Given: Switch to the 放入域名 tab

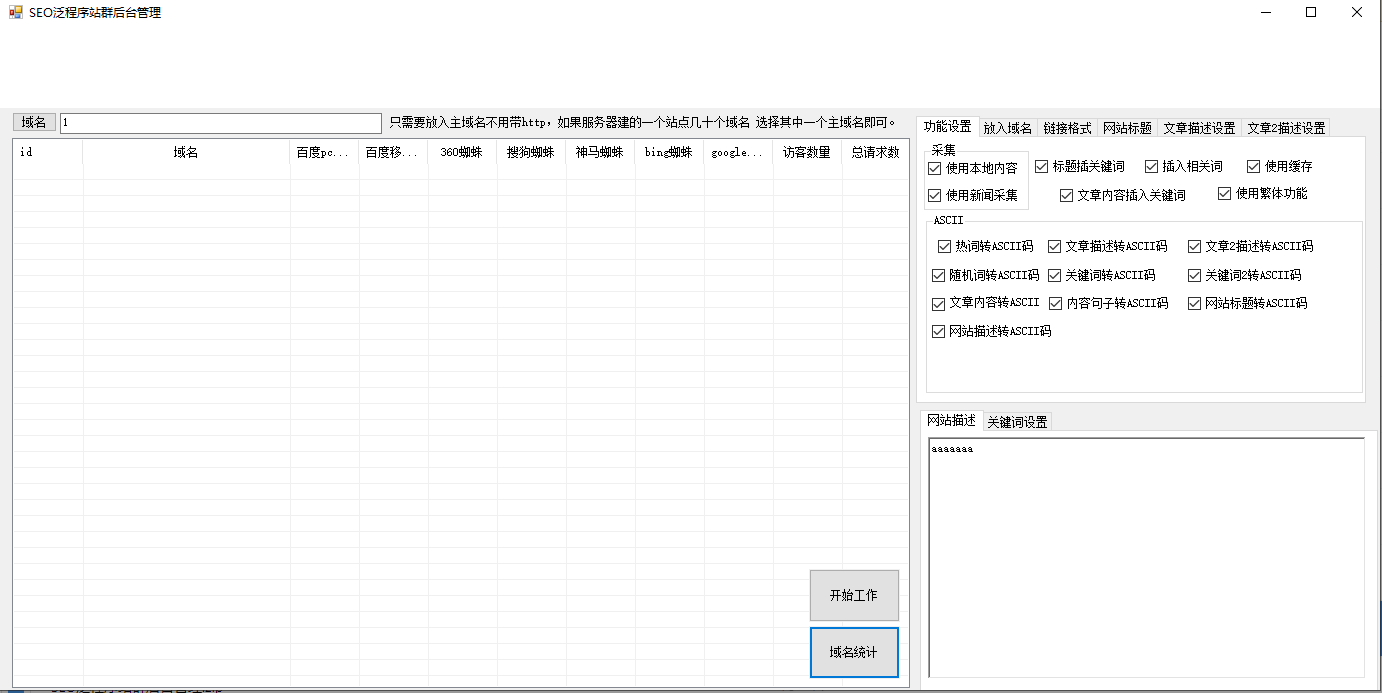Looking at the screenshot, I should point(1007,128).
